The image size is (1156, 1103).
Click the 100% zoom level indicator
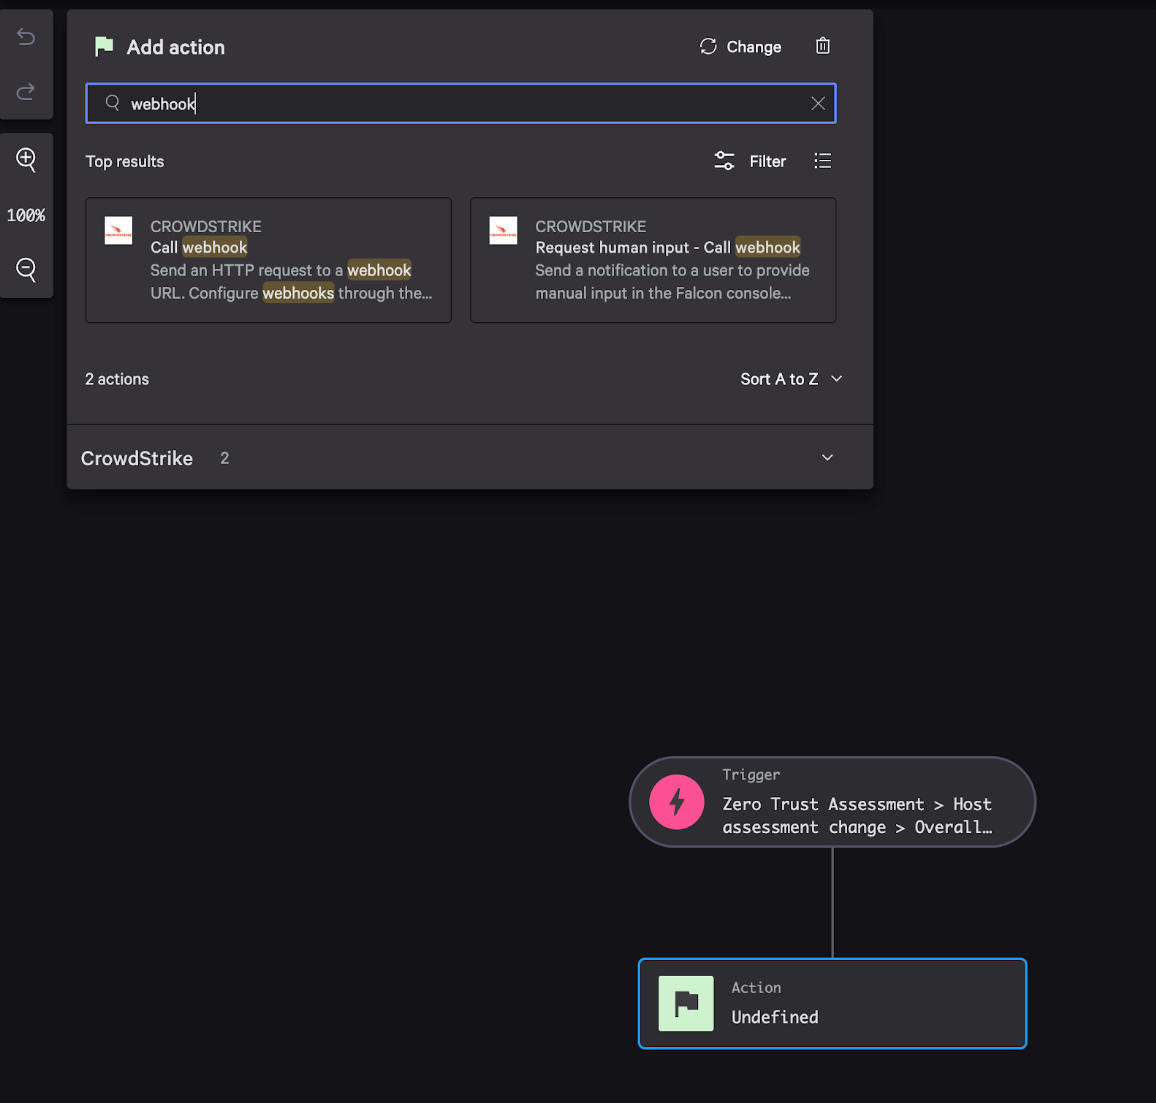pyautogui.click(x=26, y=215)
